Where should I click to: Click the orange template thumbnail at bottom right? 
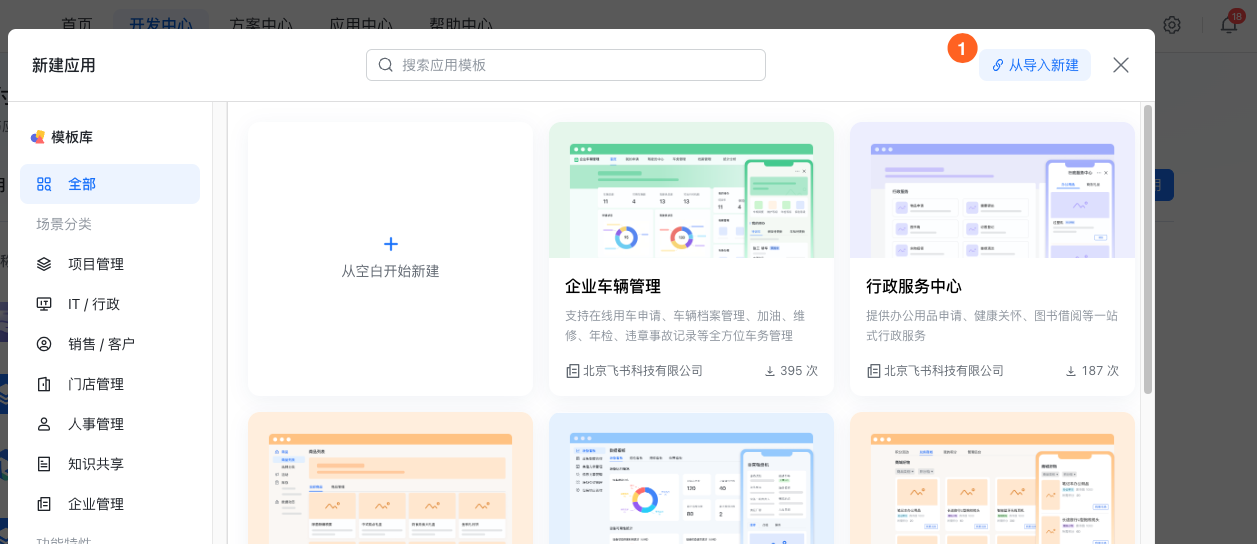pyautogui.click(x=992, y=478)
